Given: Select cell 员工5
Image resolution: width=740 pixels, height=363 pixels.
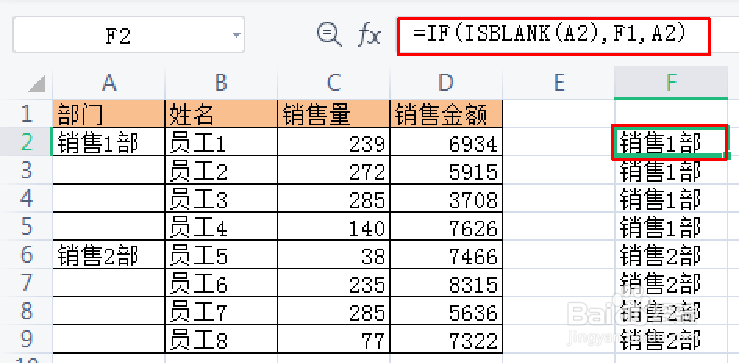Looking at the screenshot, I should (221, 255).
